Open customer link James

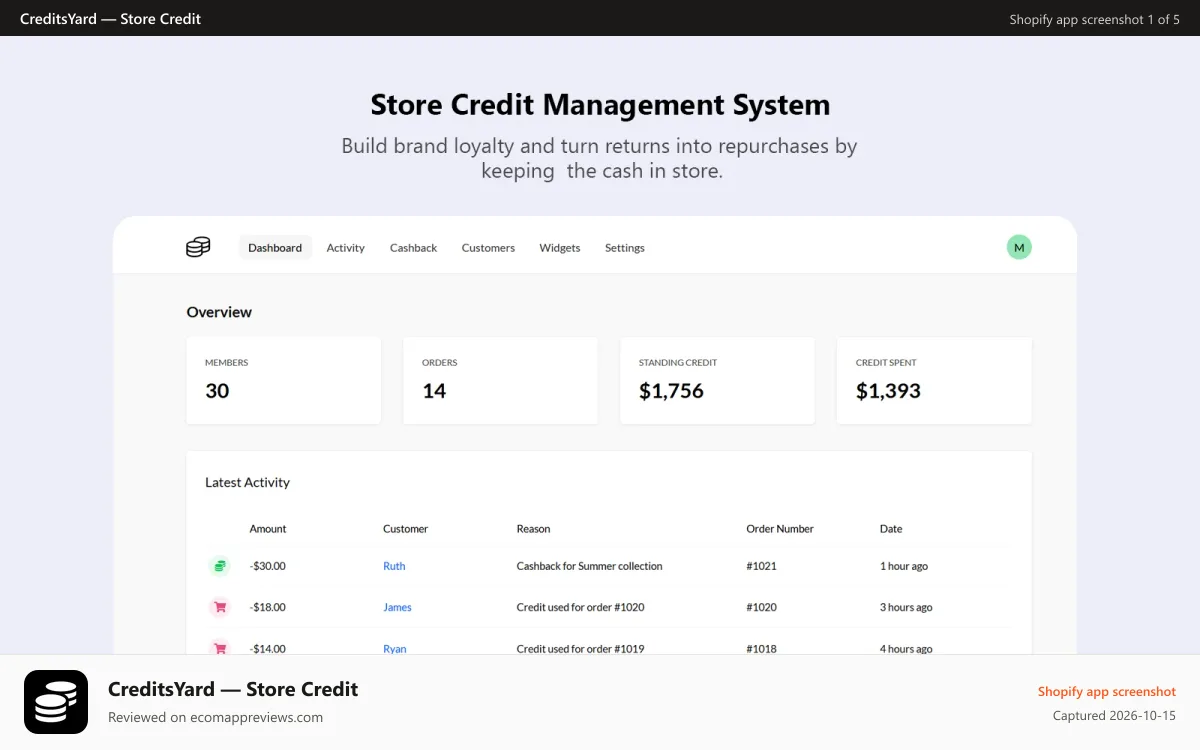(397, 607)
